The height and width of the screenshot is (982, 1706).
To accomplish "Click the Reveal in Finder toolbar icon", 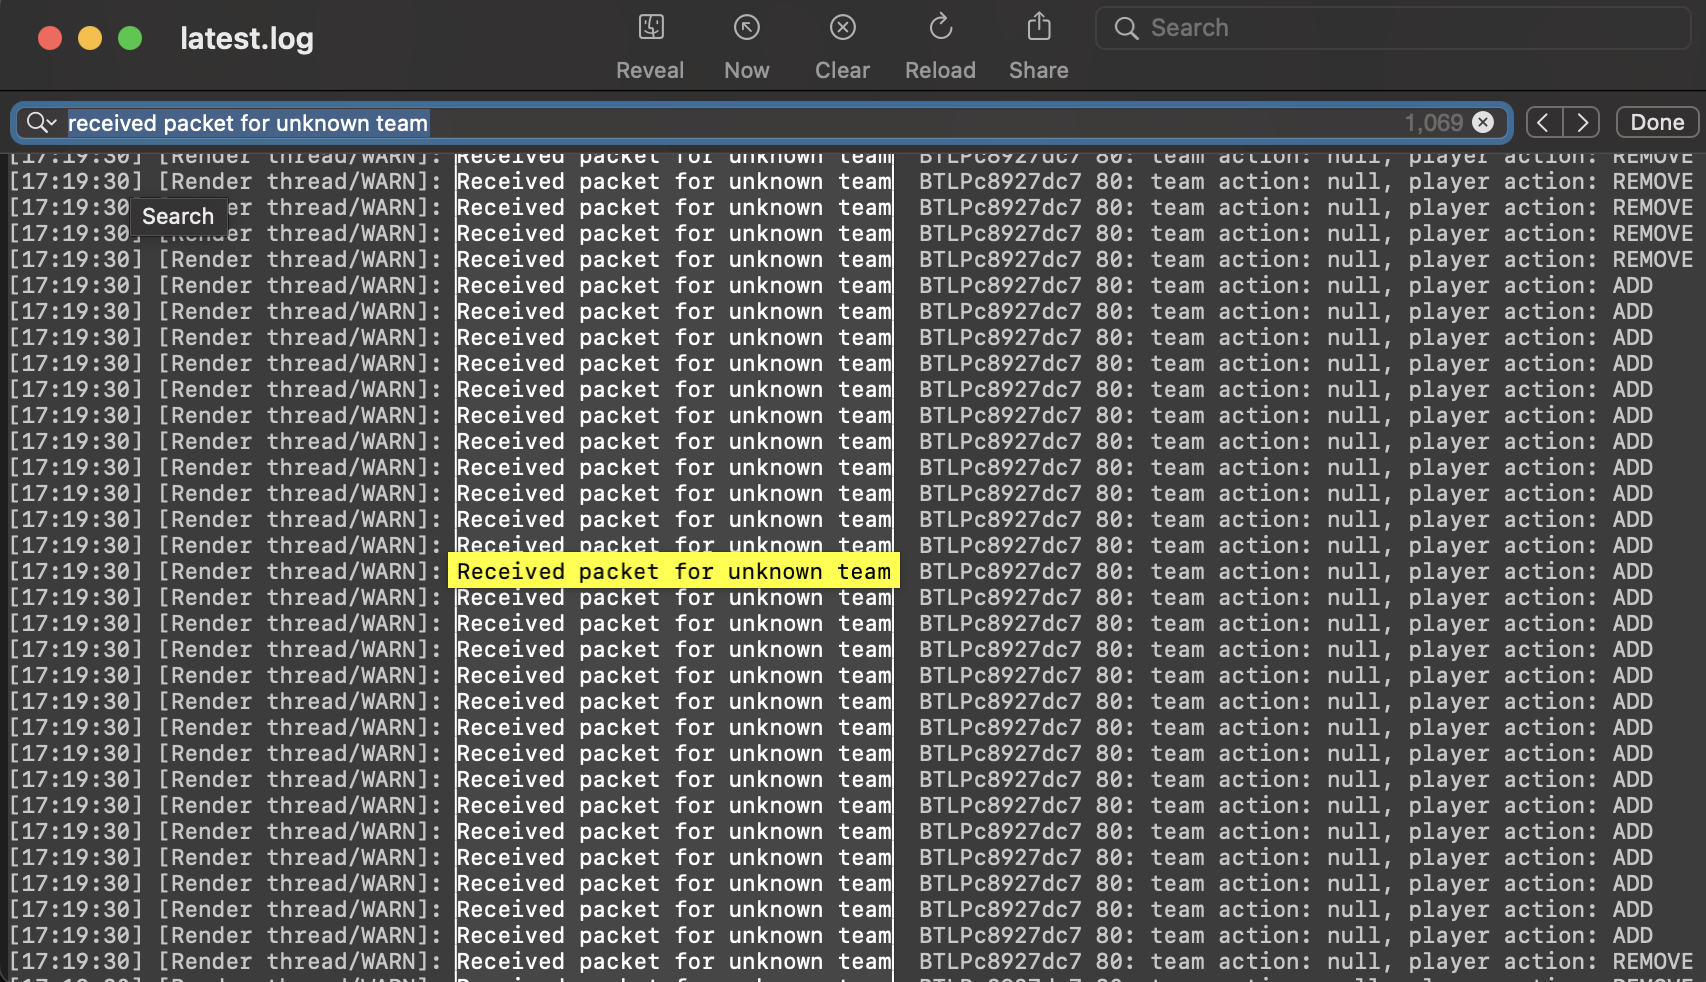I will tap(651, 28).
